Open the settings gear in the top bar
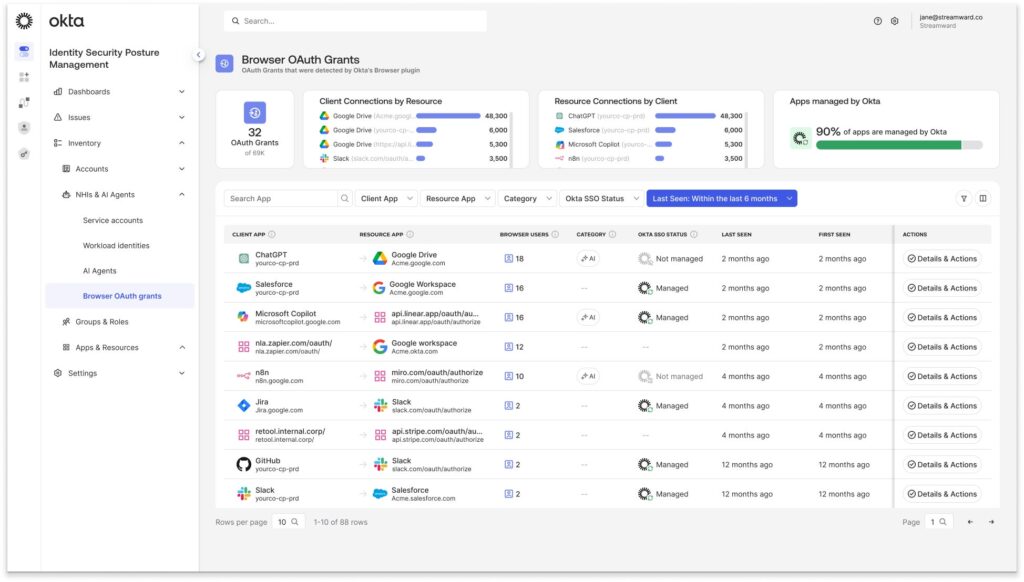Image resolution: width=1024 pixels, height=582 pixels. (895, 20)
